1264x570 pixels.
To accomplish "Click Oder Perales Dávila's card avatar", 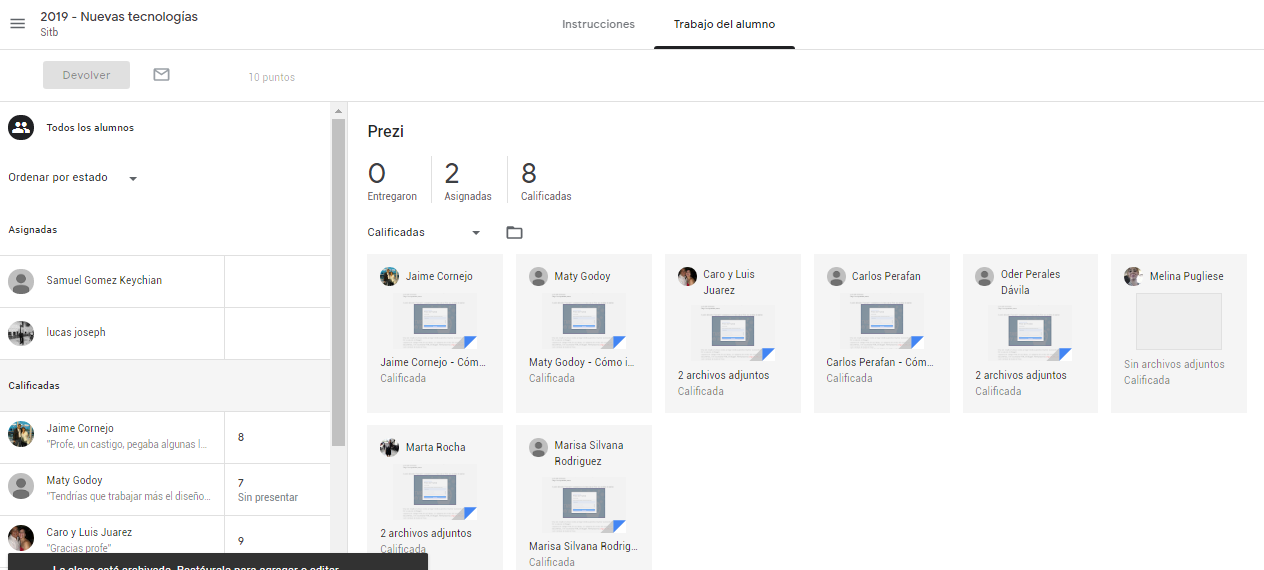I will pyautogui.click(x=985, y=276).
